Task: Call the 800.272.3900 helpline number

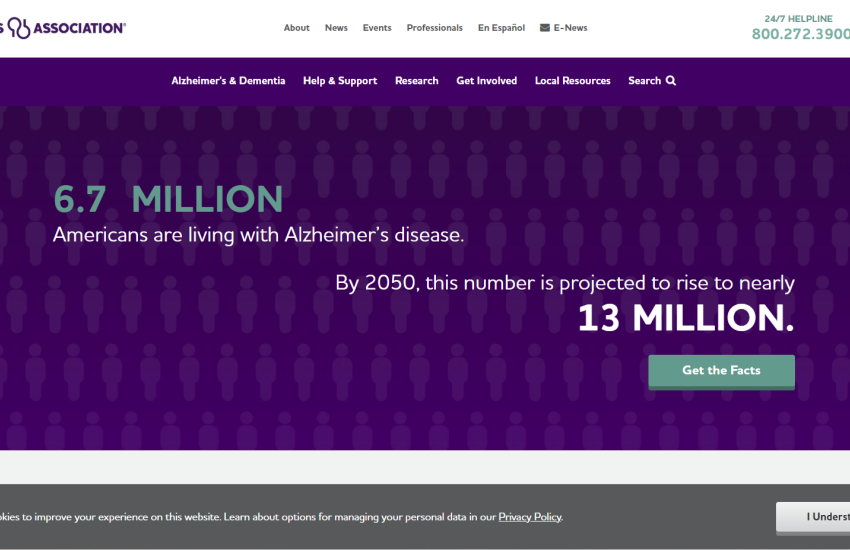Action: point(801,34)
